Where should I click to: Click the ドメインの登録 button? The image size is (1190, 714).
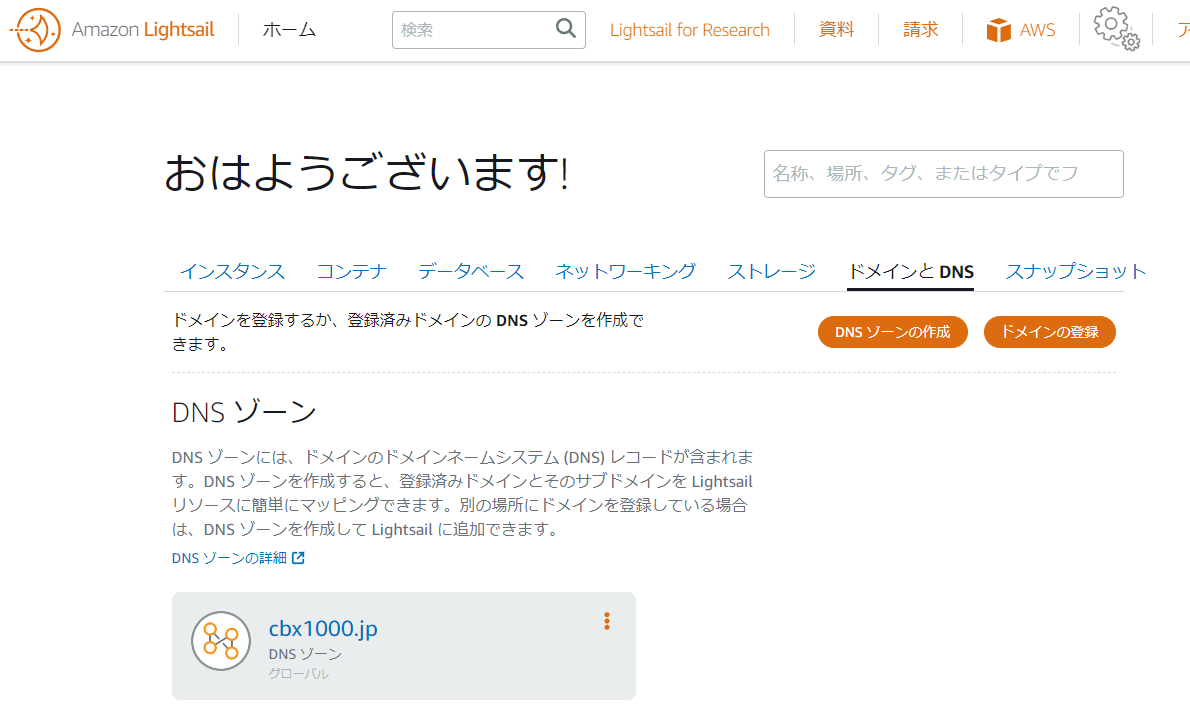tap(1049, 331)
